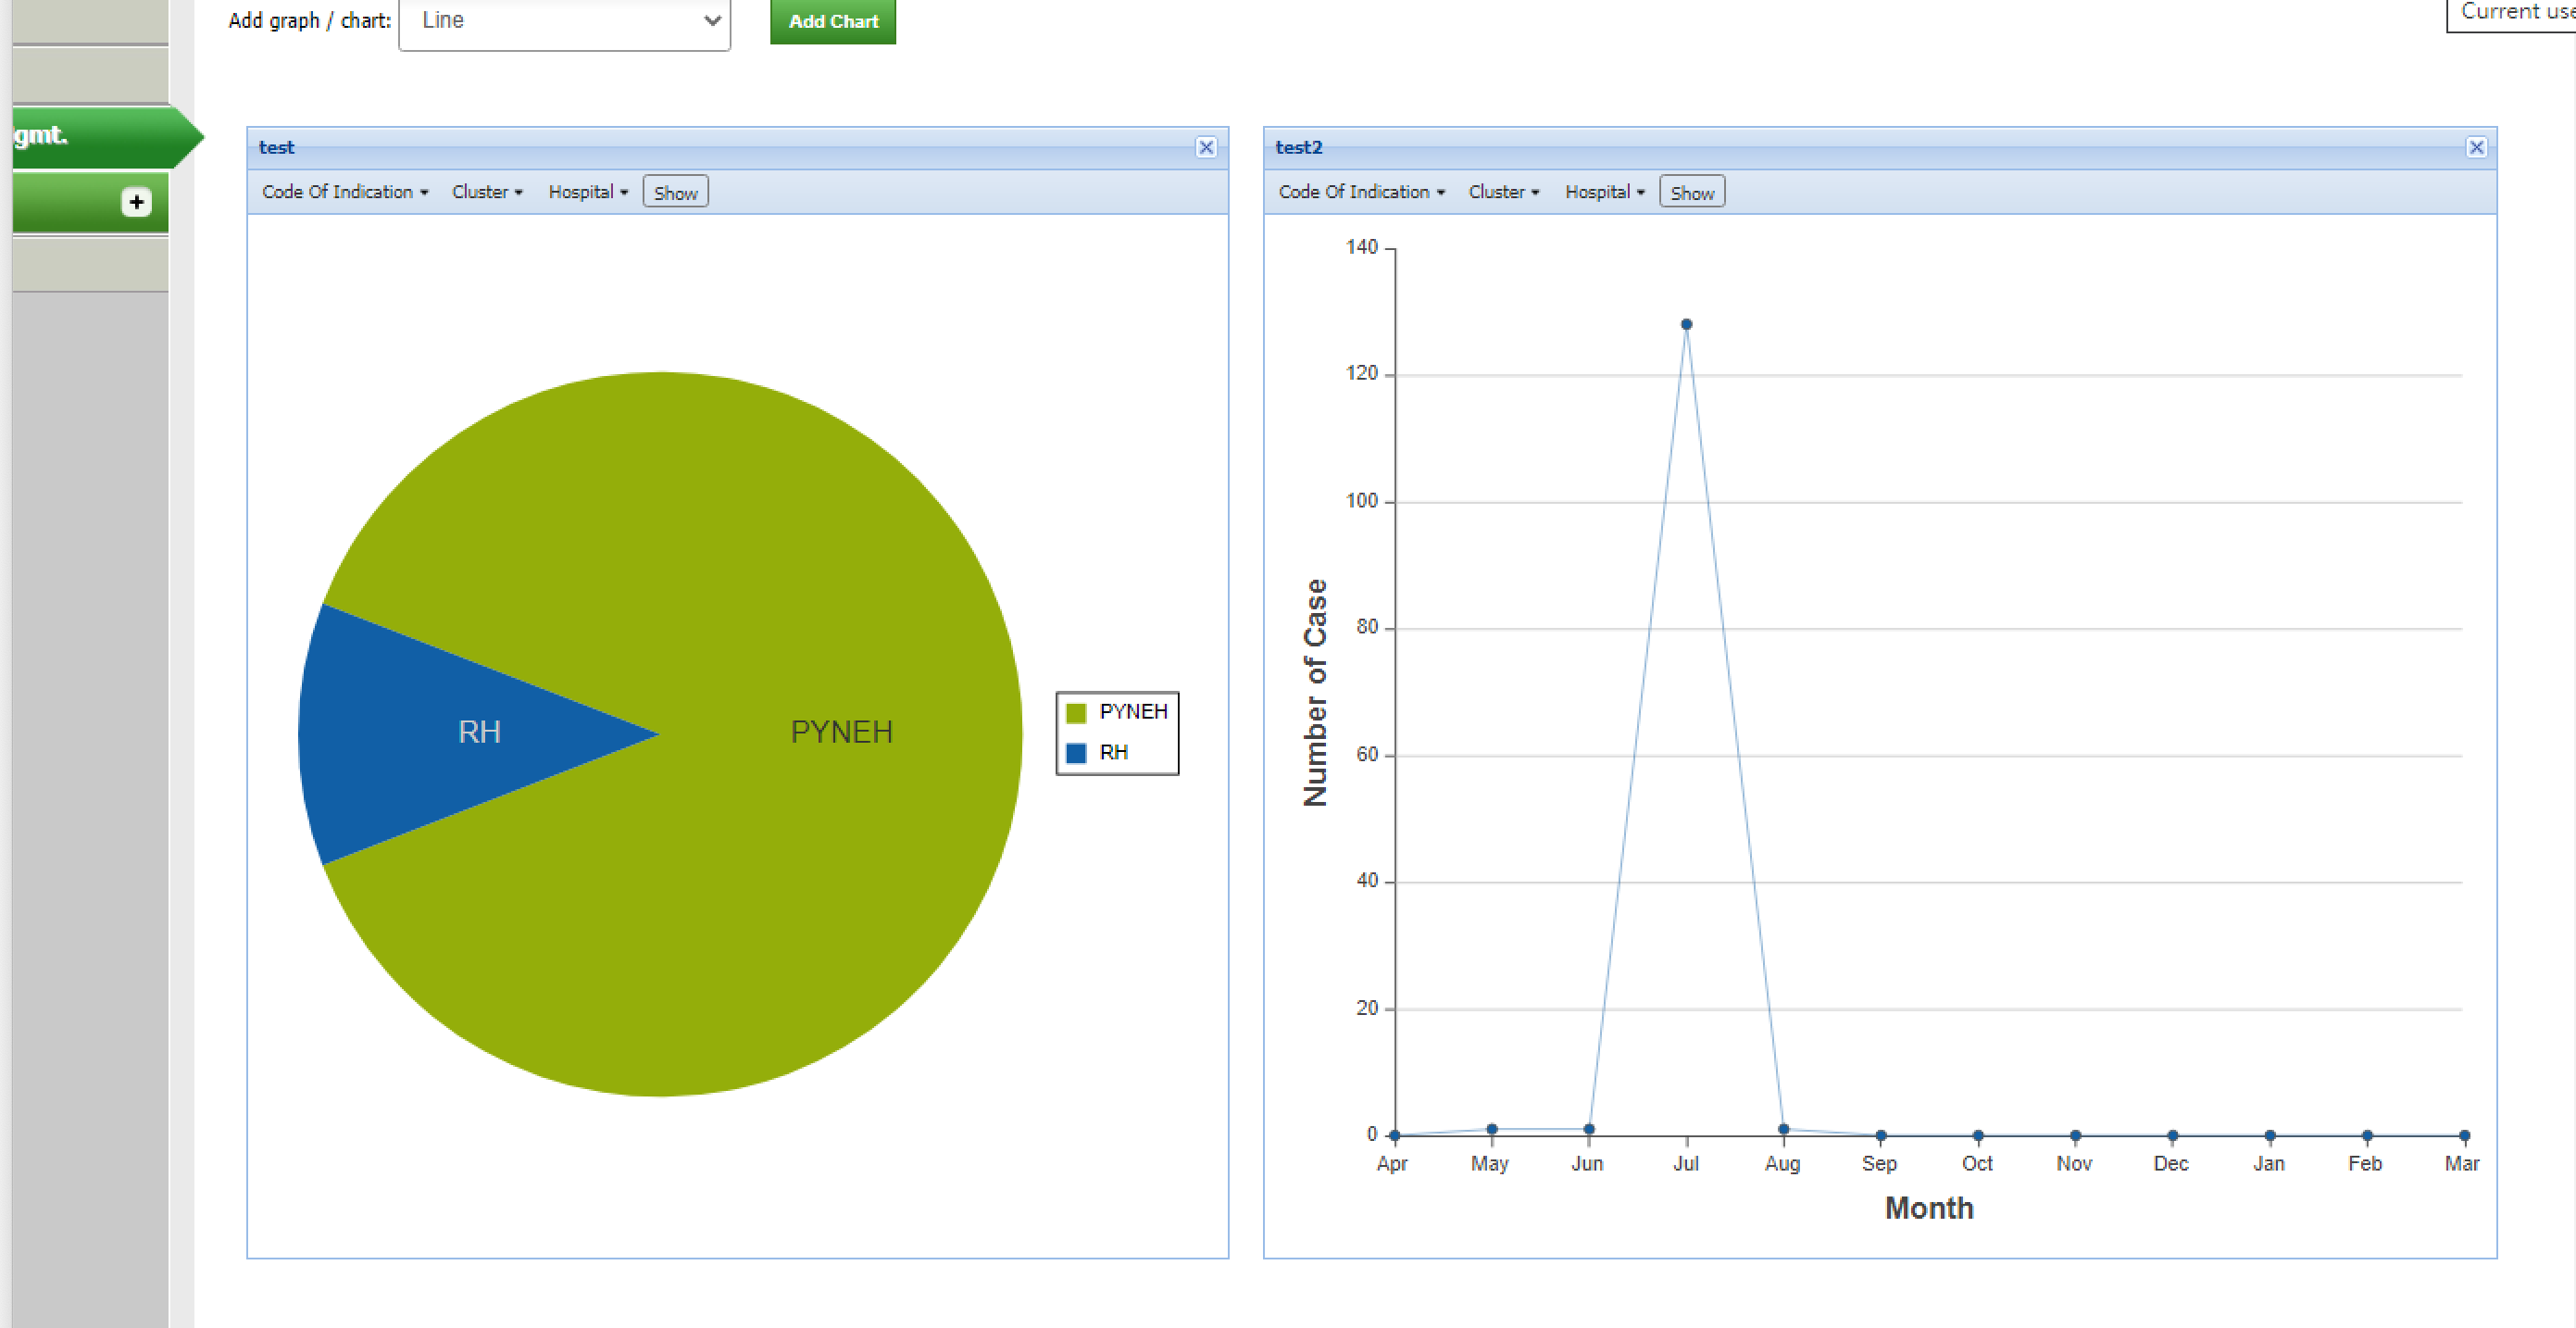Click Show button in test2 panel
The width and height of the screenshot is (2576, 1328).
[1692, 192]
